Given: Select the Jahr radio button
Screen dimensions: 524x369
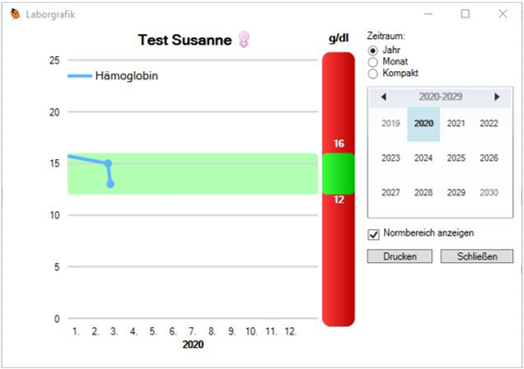Looking at the screenshot, I should pyautogui.click(x=373, y=51).
